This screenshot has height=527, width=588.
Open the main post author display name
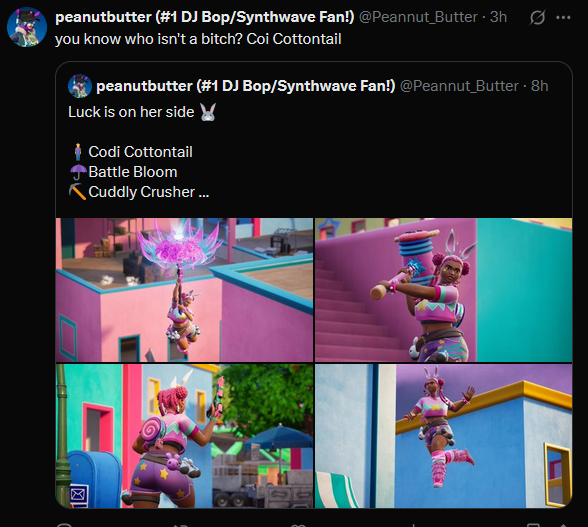click(x=204, y=17)
